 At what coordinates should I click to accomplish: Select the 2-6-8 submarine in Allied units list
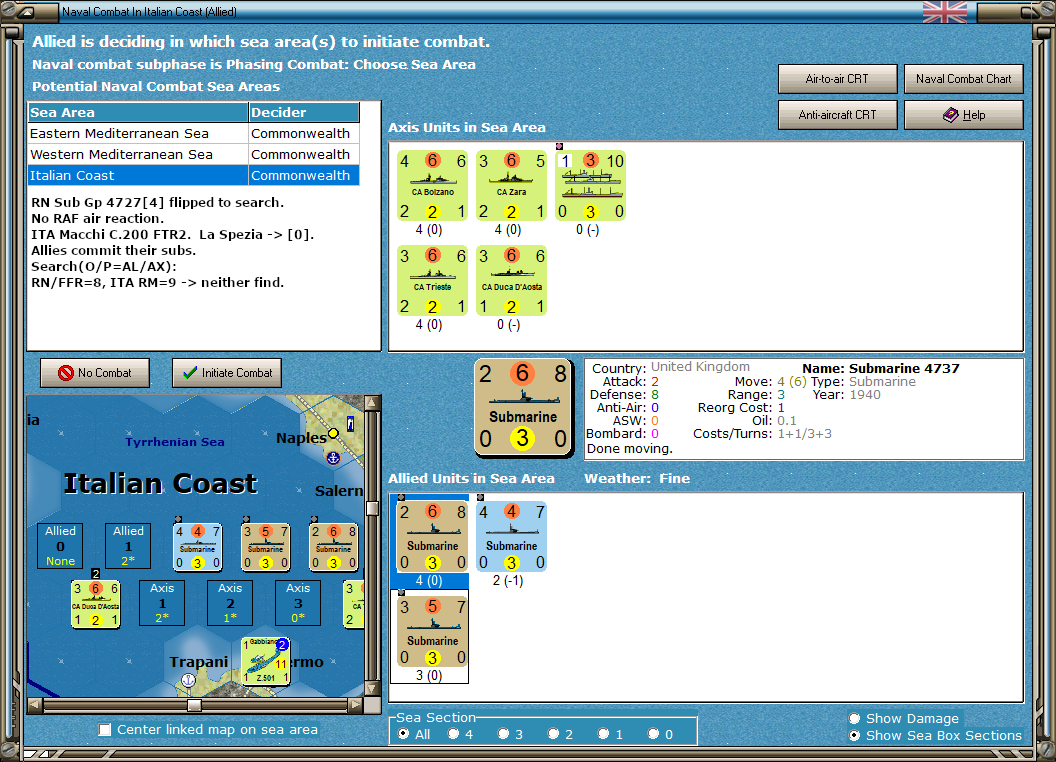tap(432, 537)
